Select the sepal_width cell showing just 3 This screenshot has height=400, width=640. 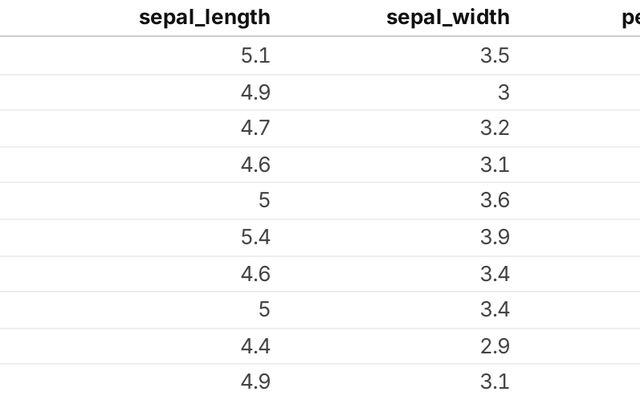(503, 92)
